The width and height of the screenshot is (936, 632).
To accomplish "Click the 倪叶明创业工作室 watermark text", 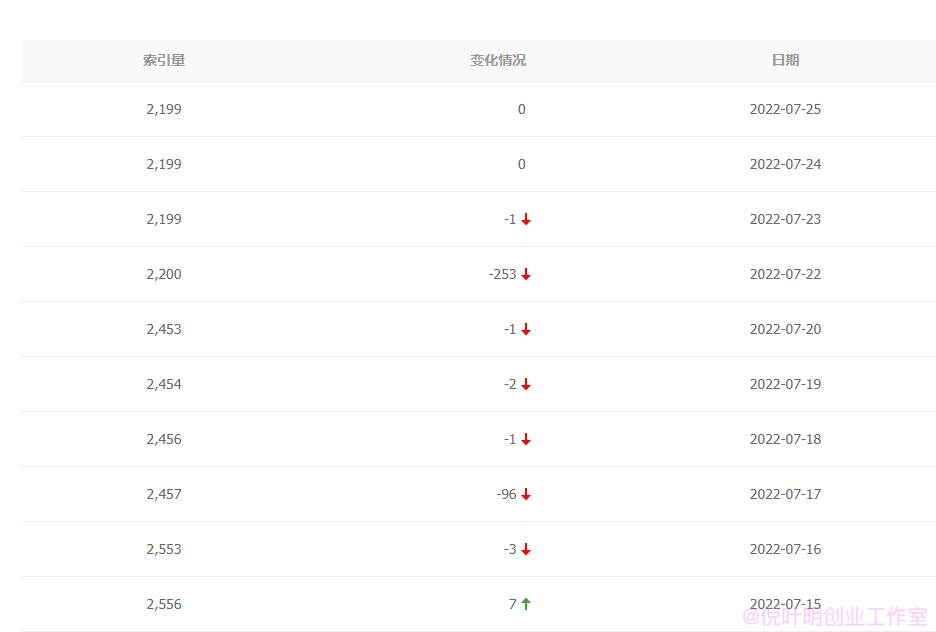I will point(835,616).
